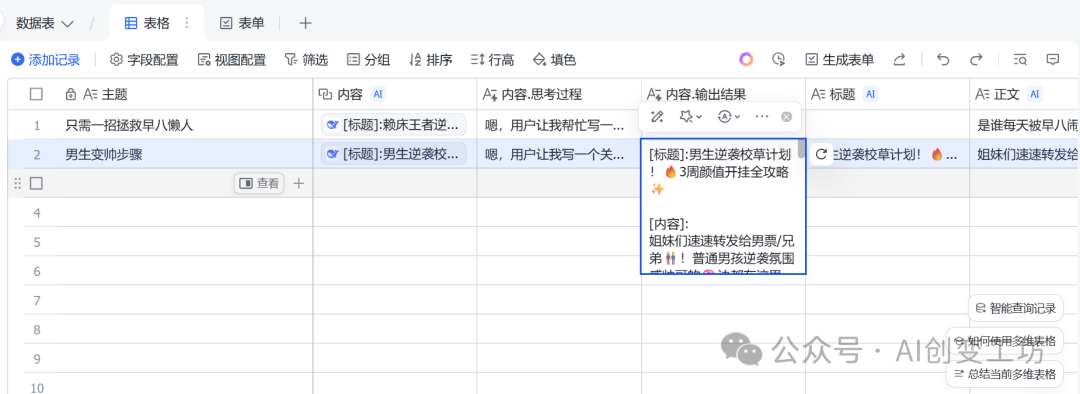Image resolution: width=1080 pixels, height=394 pixels.
Task: Redo the last action
Action: pyautogui.click(x=976, y=59)
